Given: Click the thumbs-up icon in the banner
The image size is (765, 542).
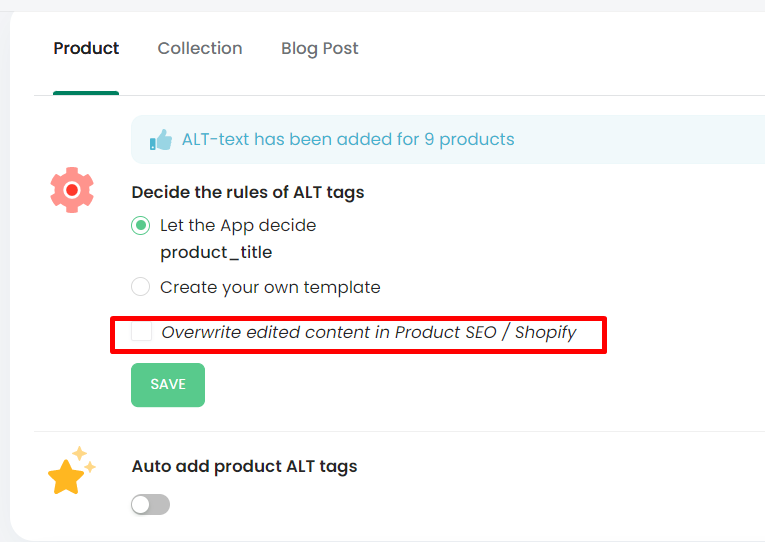Looking at the screenshot, I should 161,140.
